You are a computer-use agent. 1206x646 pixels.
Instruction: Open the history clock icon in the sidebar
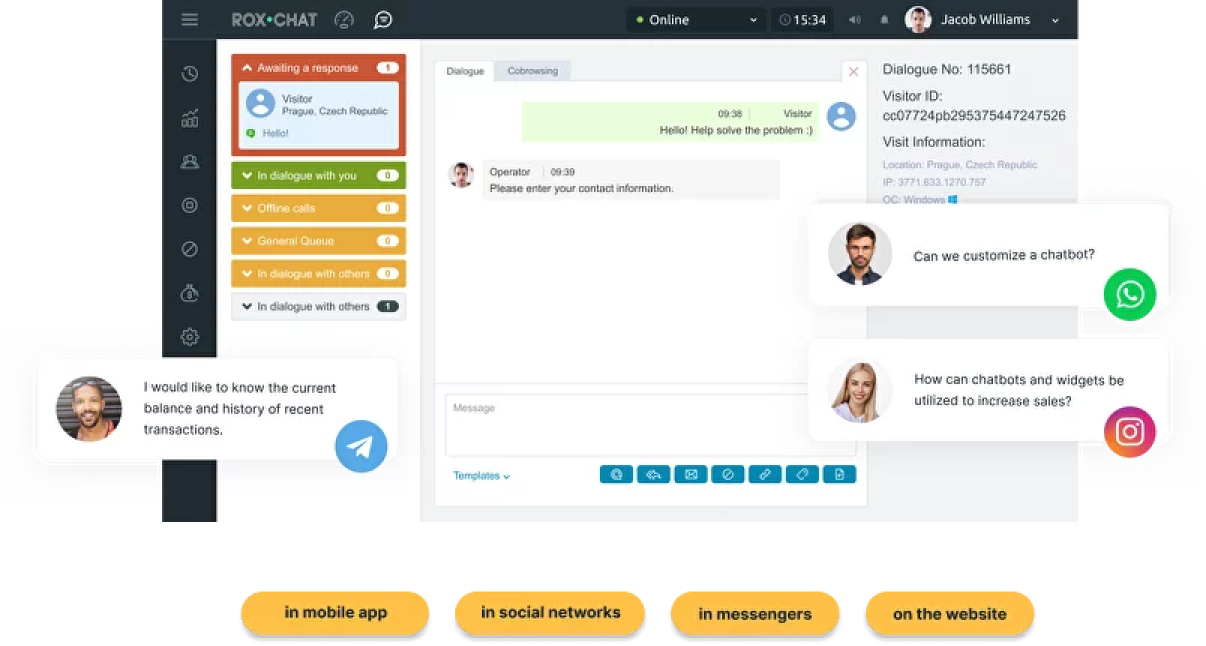tap(190, 74)
